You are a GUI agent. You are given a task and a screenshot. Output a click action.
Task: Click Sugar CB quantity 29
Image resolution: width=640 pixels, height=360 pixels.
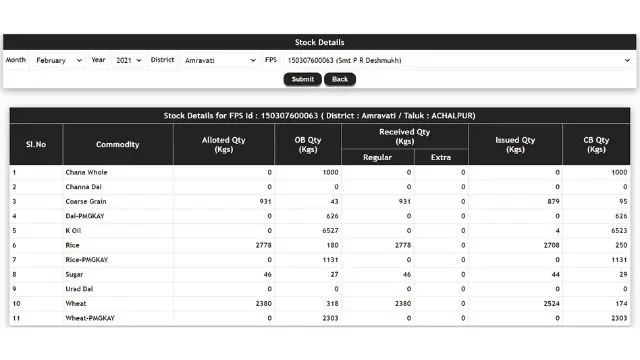tap(623, 274)
